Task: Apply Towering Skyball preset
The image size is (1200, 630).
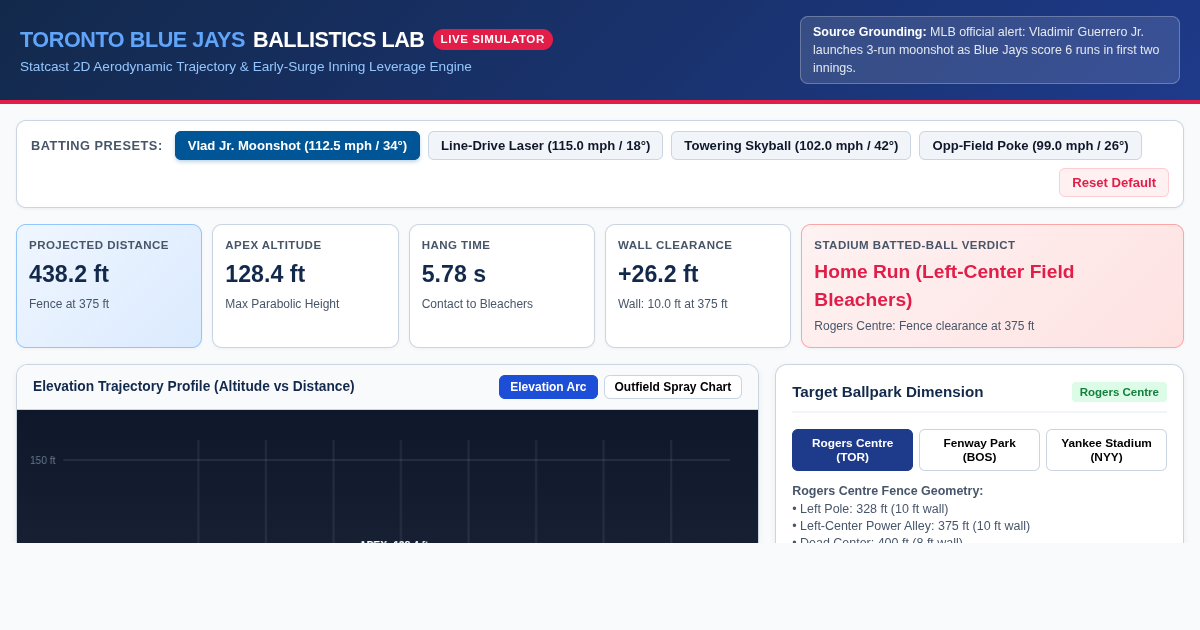Action: point(791,145)
